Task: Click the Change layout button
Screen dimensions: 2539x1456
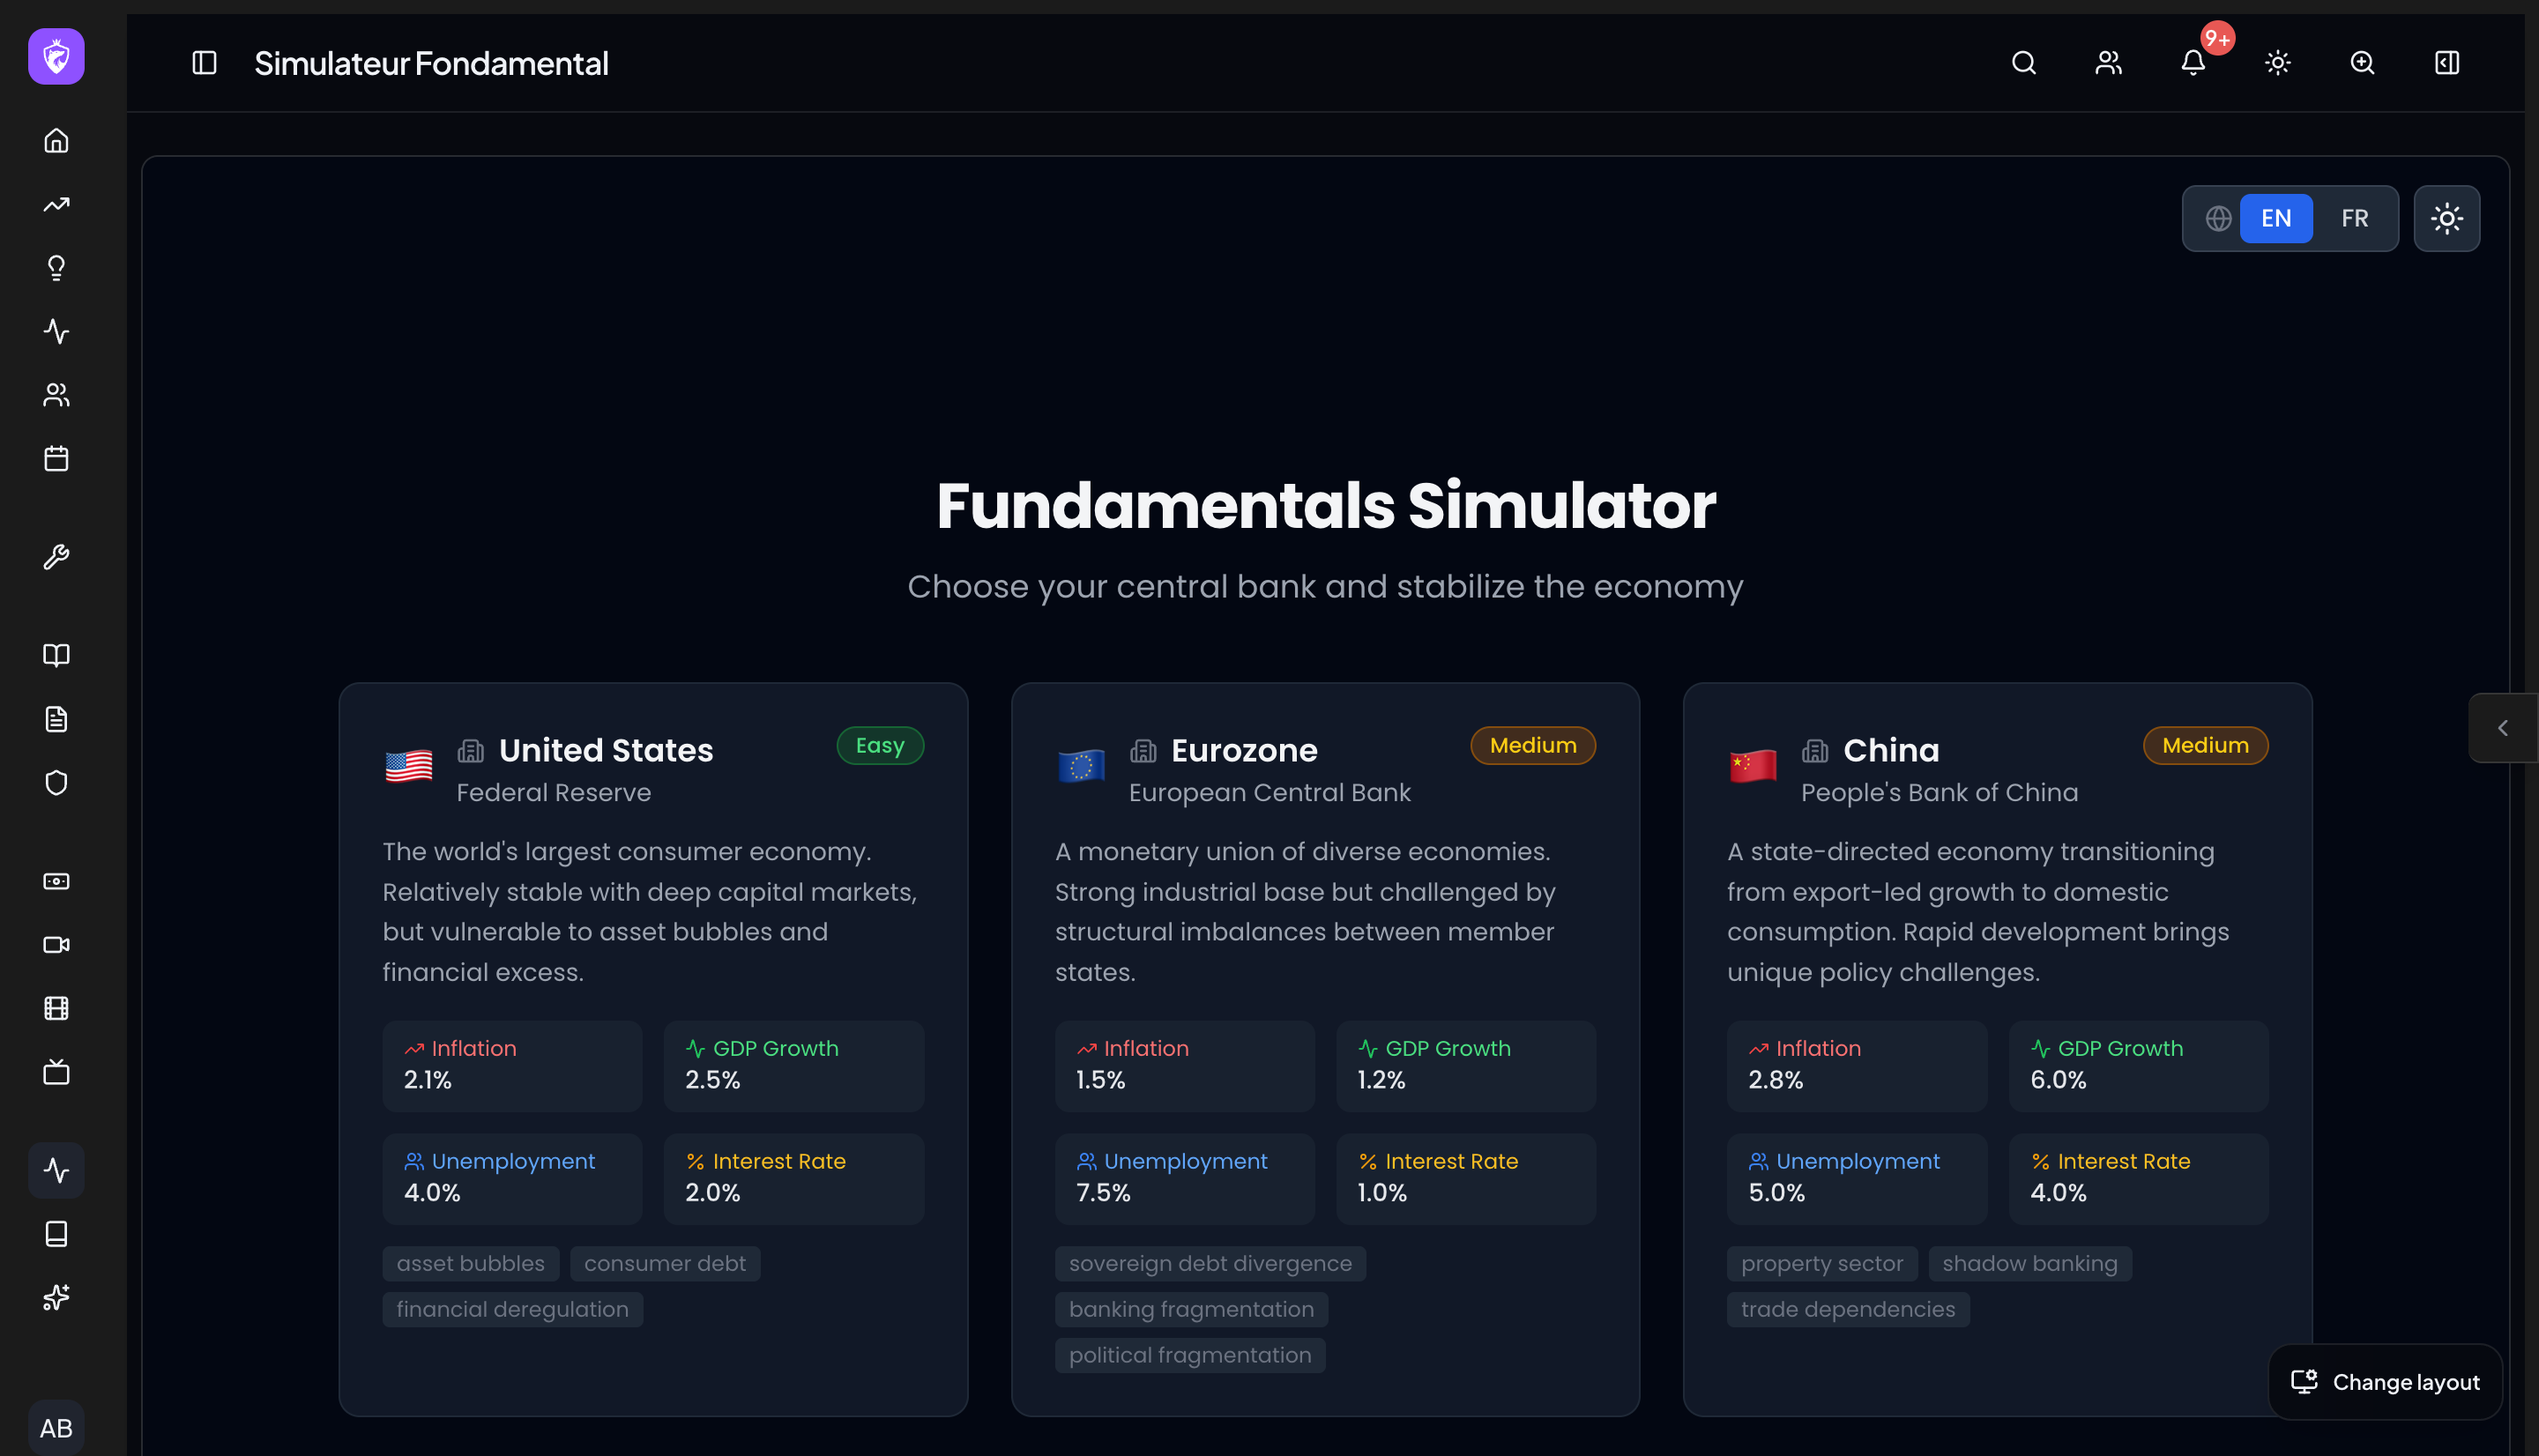Action: (x=2385, y=1382)
